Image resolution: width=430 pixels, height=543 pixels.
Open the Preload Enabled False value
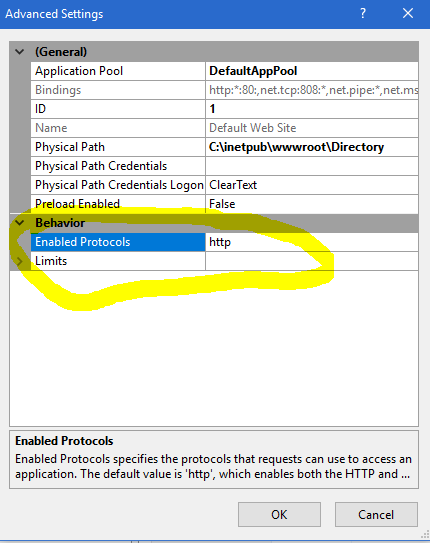point(312,204)
